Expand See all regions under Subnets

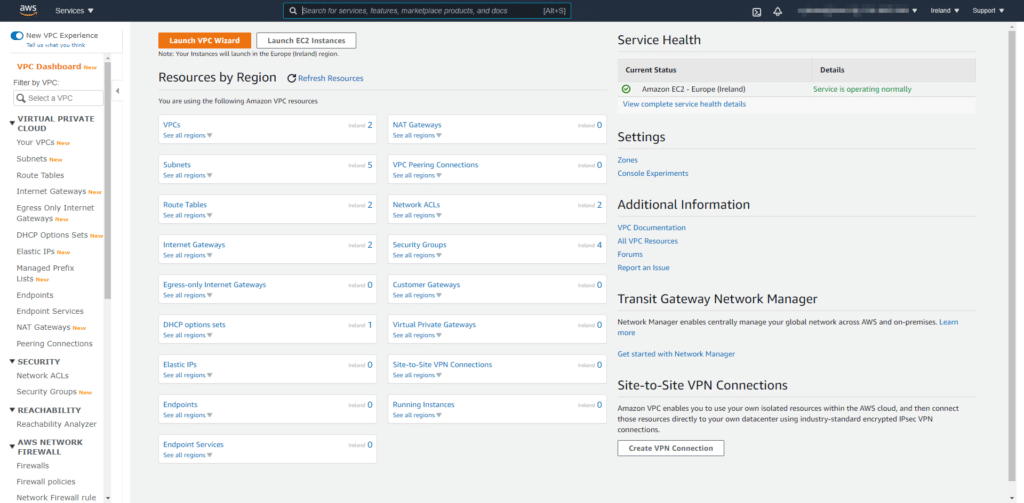pyautogui.click(x=188, y=175)
